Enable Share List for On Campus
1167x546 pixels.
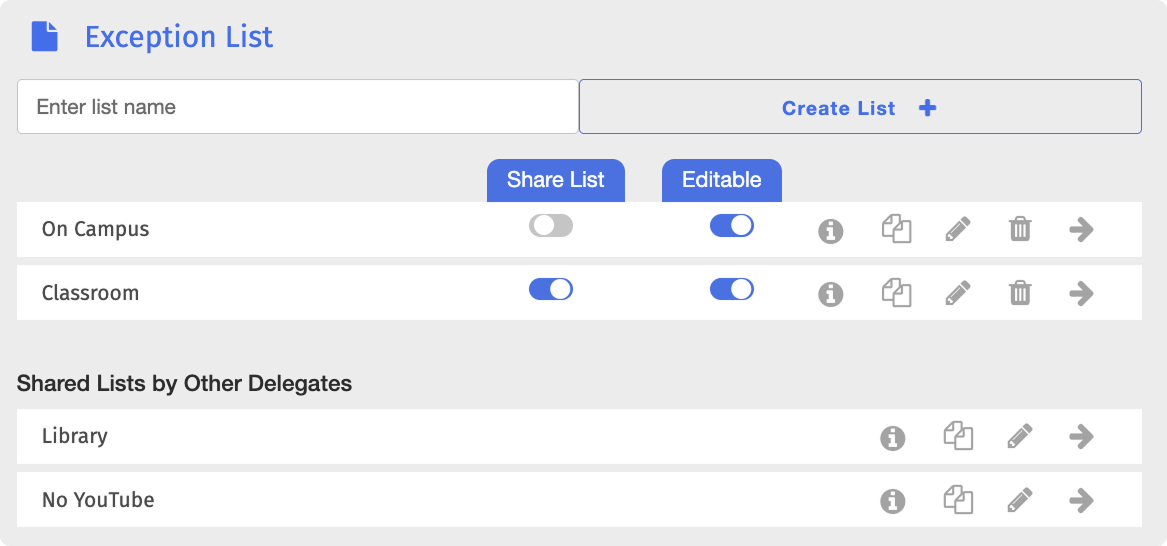[x=551, y=225]
